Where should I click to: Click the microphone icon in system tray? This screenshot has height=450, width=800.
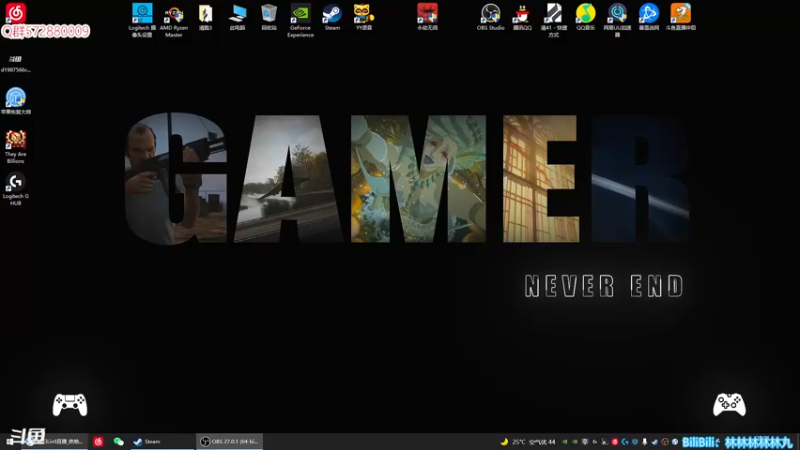645,442
